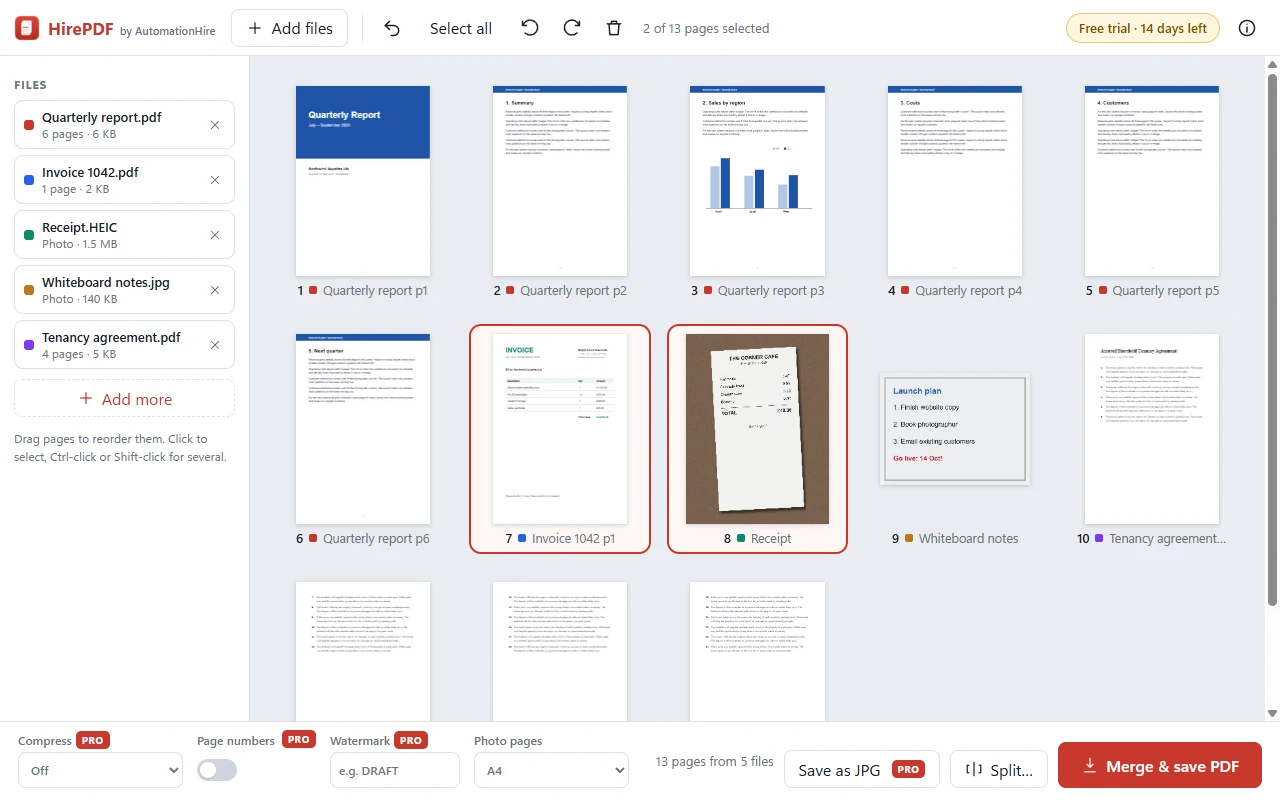Open the info icon beside trial badge
The image size is (1280, 800).
tap(1247, 28)
